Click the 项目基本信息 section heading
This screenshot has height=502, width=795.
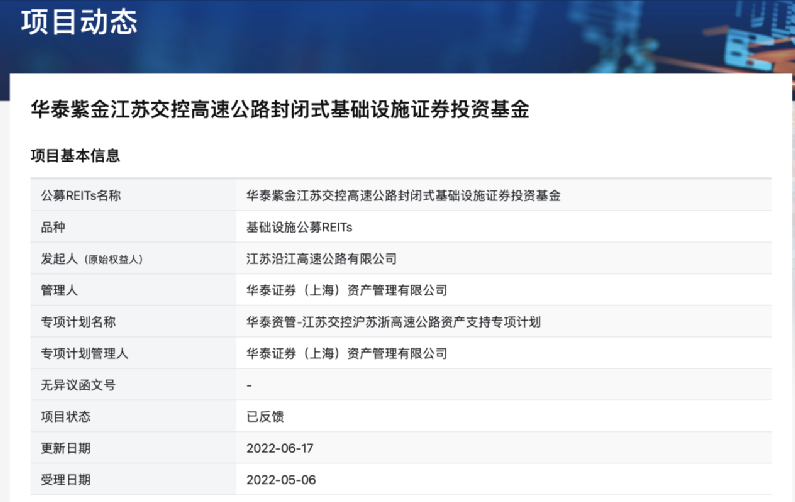(75, 155)
